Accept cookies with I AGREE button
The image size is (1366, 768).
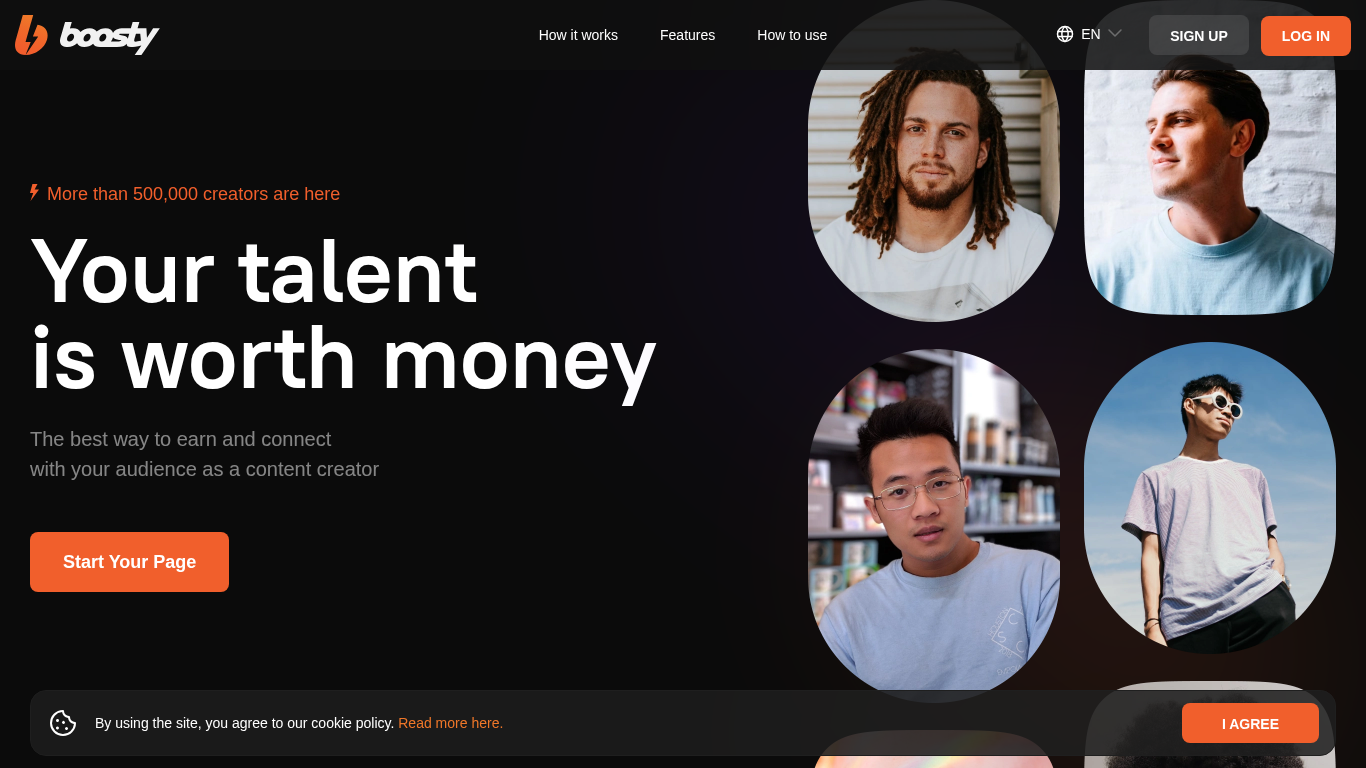click(x=1250, y=723)
